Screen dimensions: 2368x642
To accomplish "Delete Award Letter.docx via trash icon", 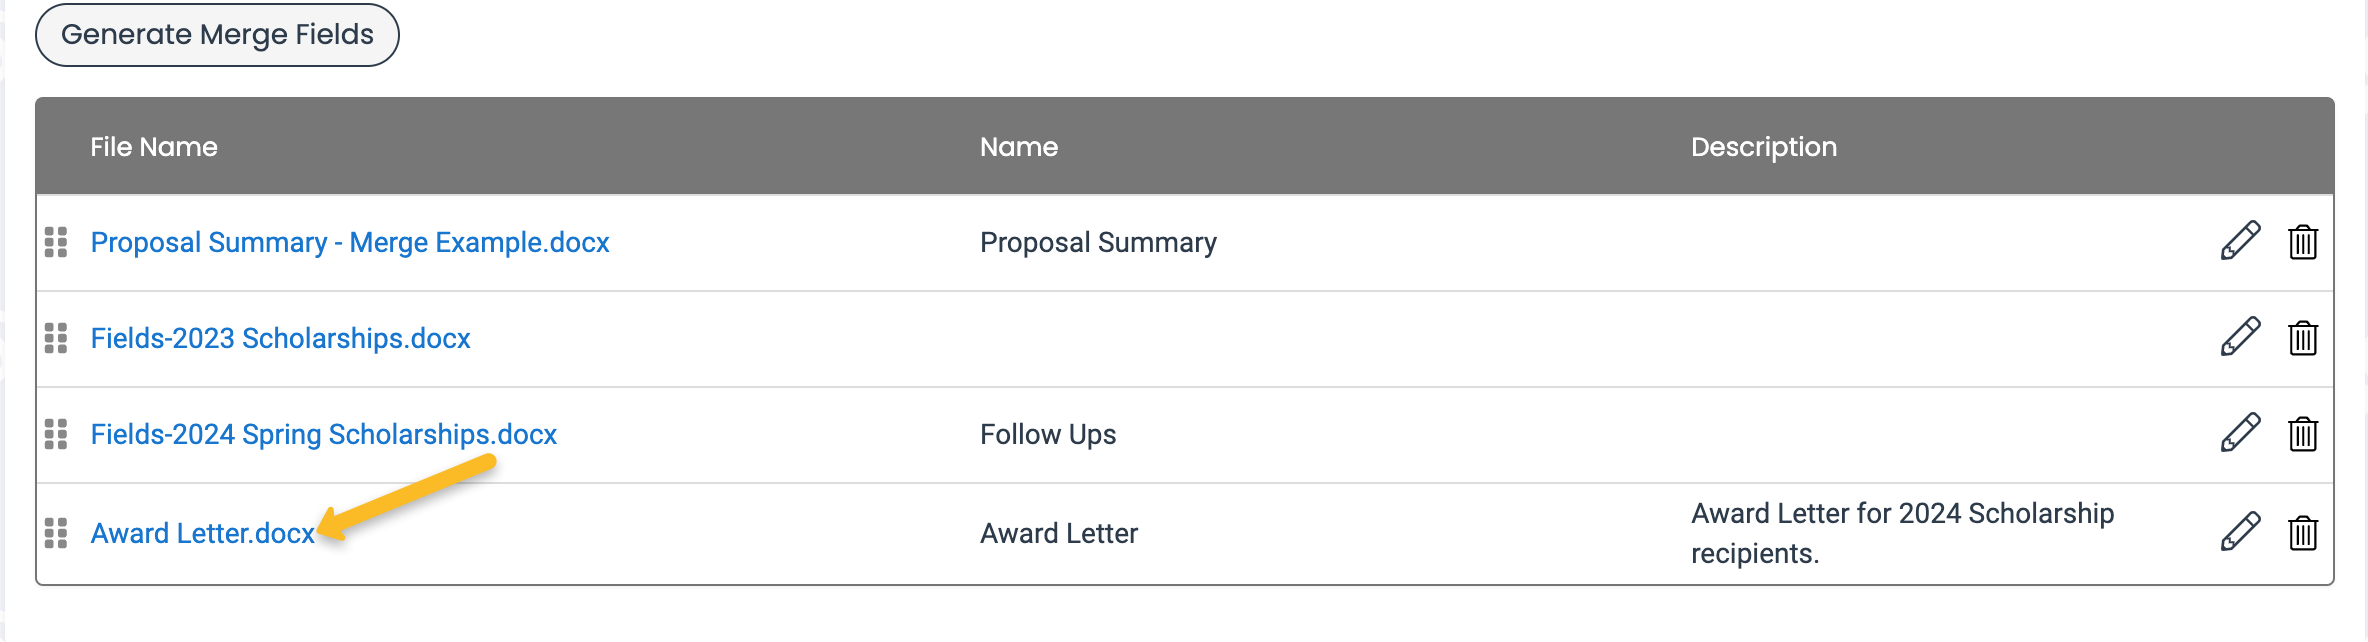I will coord(2303,532).
